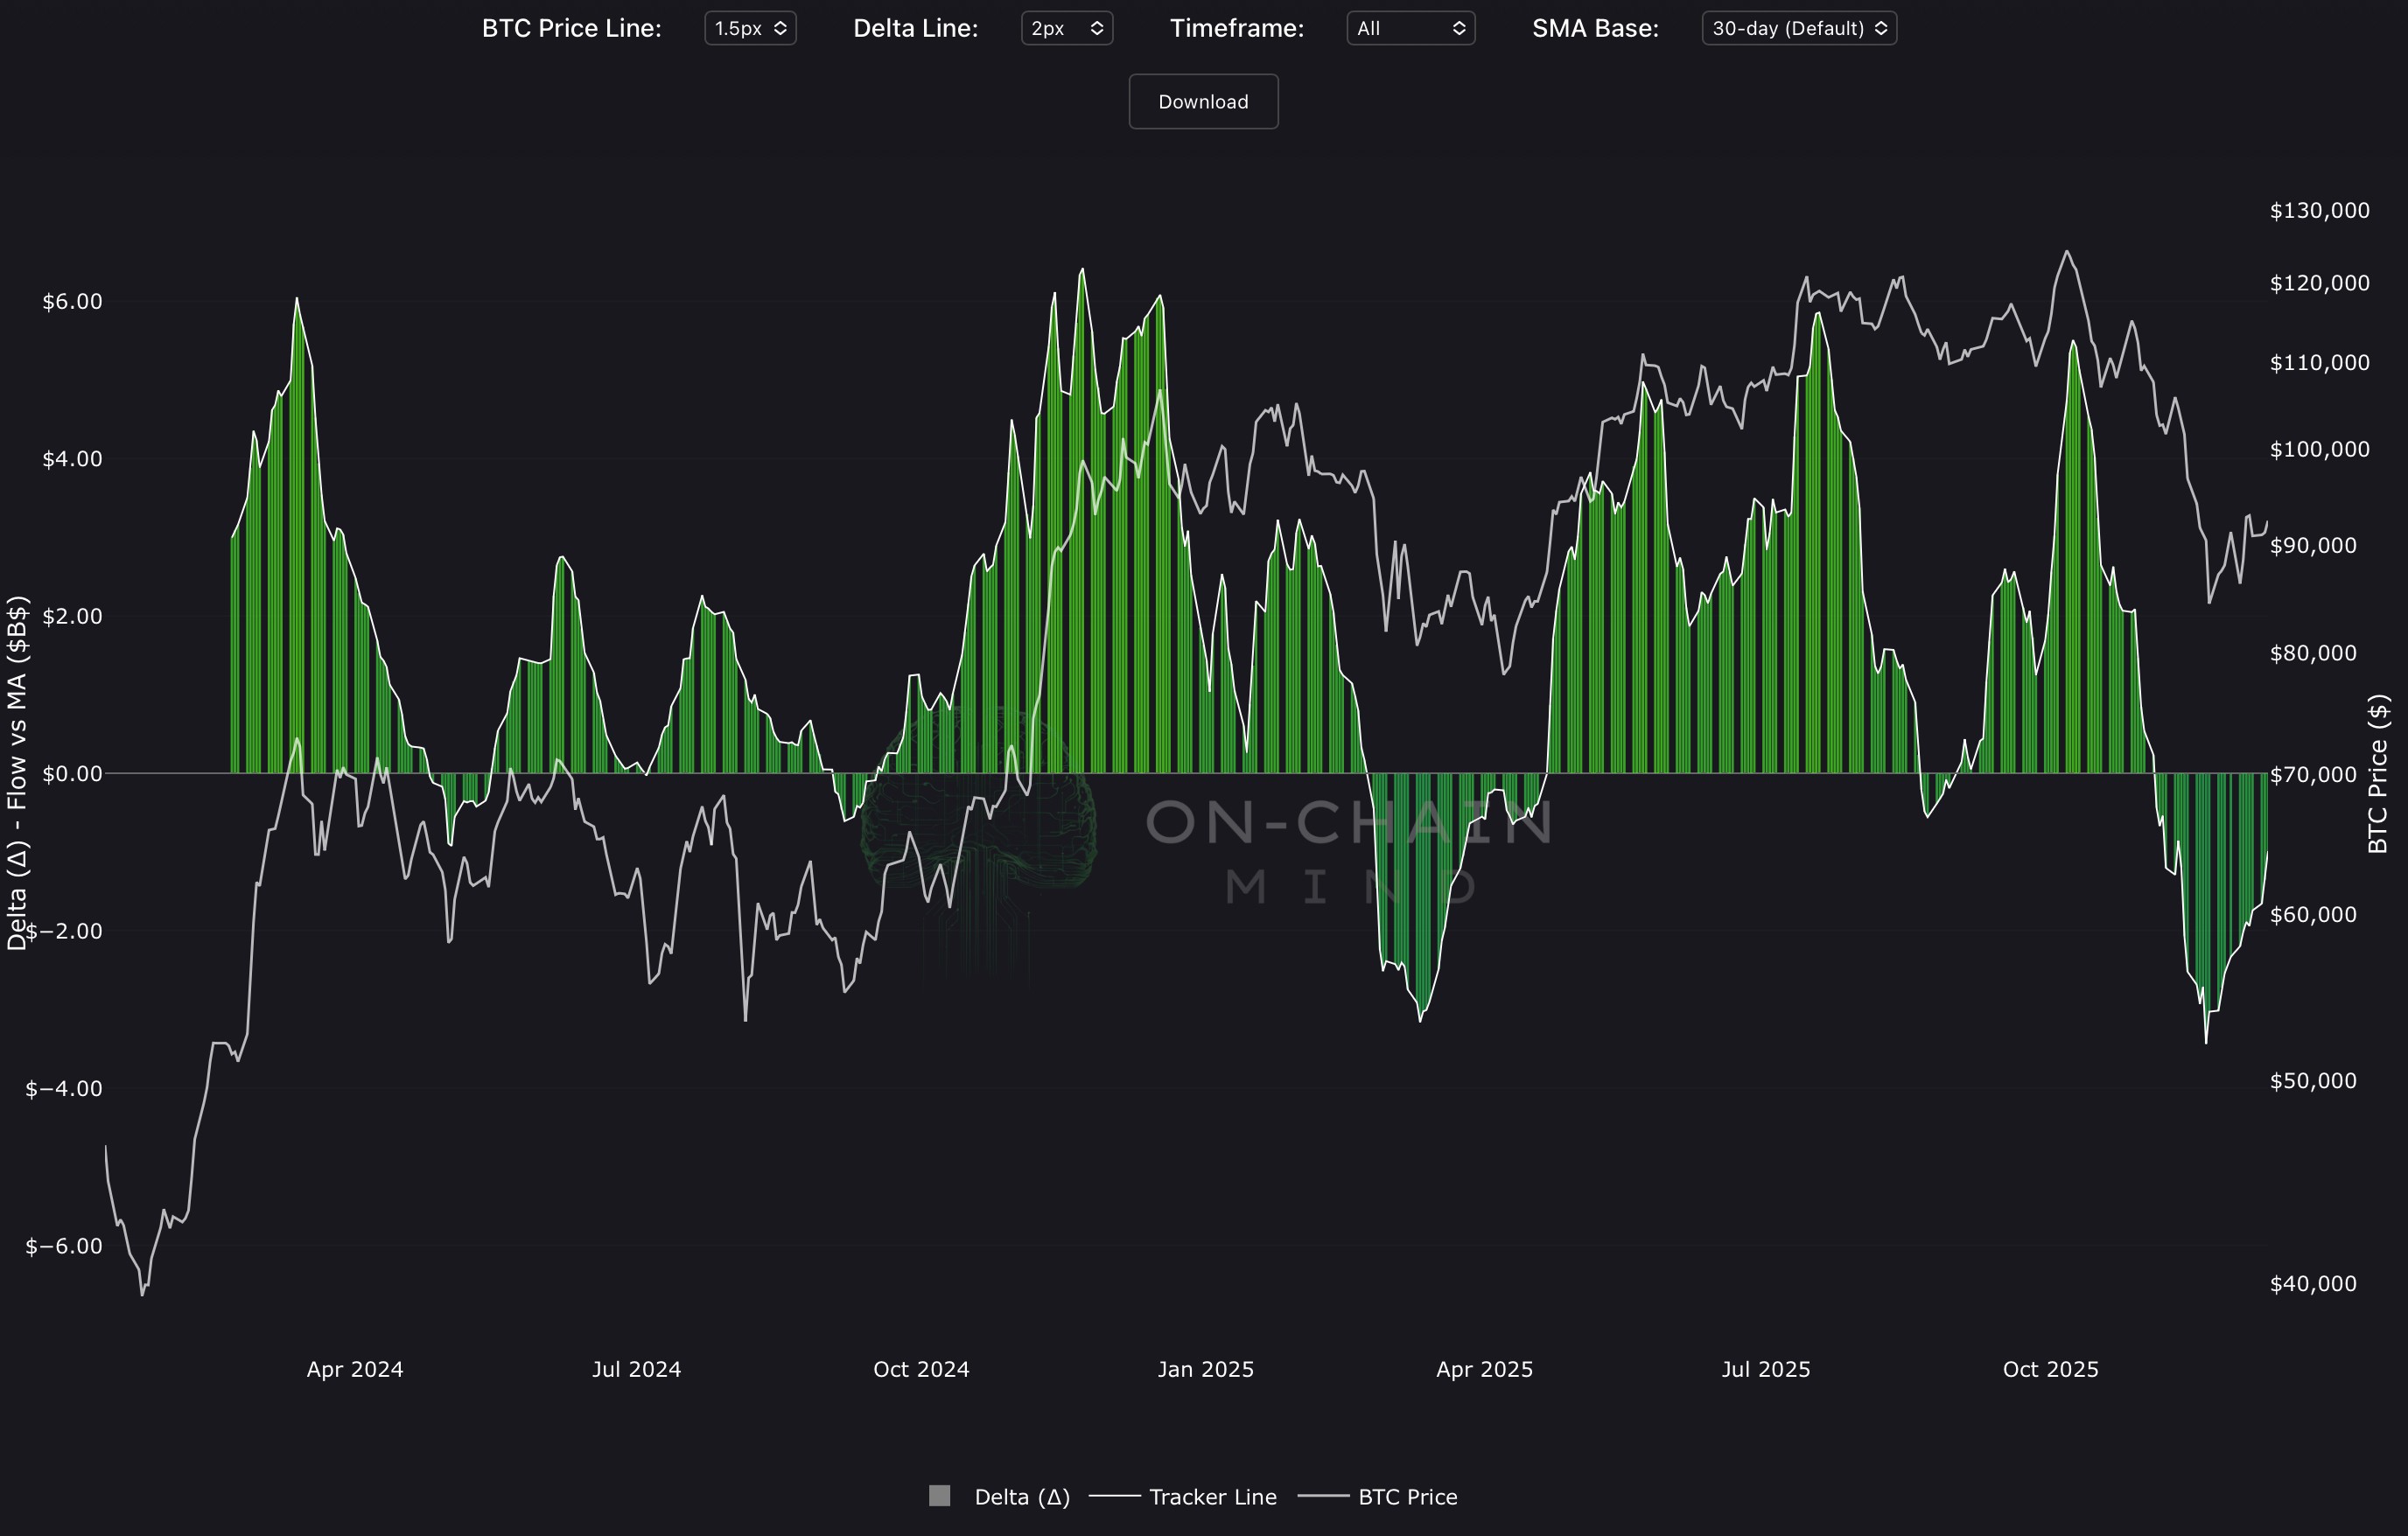Image resolution: width=2408 pixels, height=1536 pixels.
Task: Toggle BTC Price legend entry
Action: coord(1407,1497)
